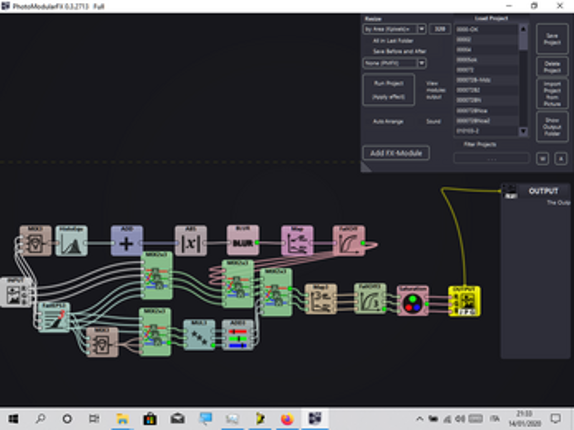Select the purple Map node

tap(297, 240)
